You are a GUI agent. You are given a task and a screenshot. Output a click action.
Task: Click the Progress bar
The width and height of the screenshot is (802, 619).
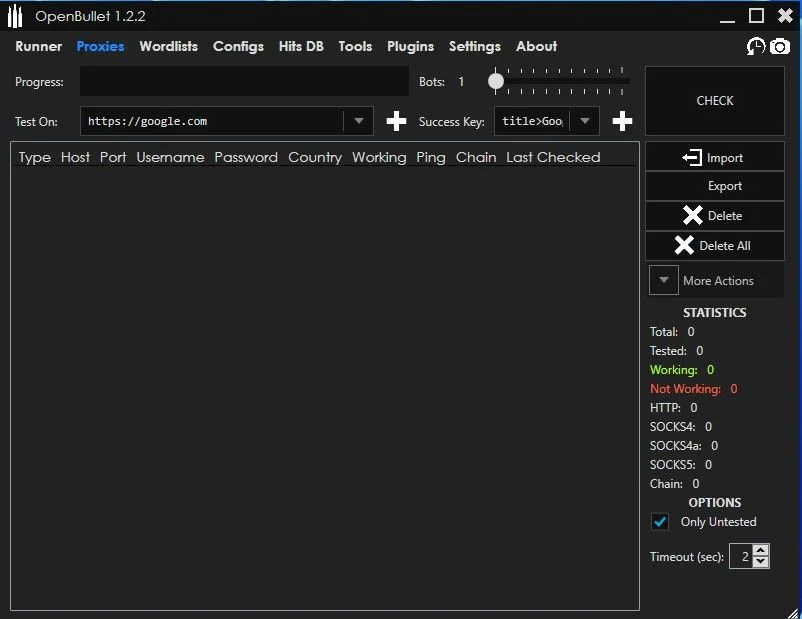click(x=244, y=81)
